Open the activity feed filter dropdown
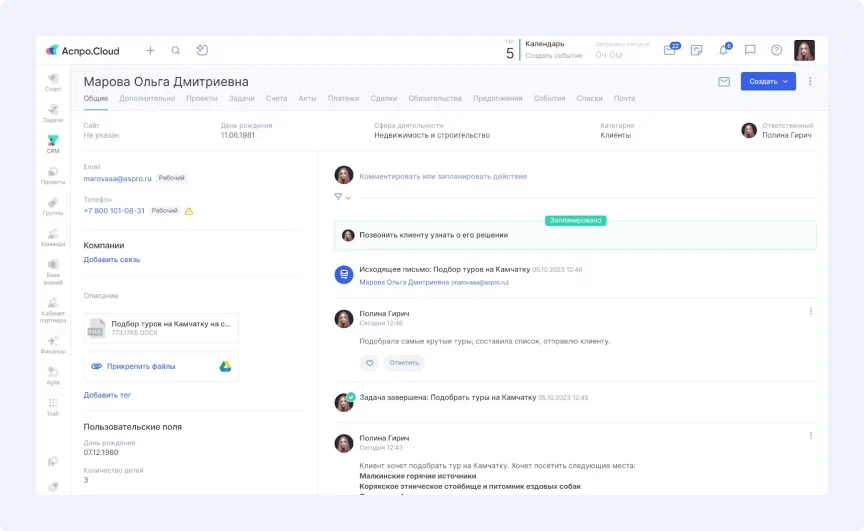This screenshot has width=864, height=531. point(342,197)
